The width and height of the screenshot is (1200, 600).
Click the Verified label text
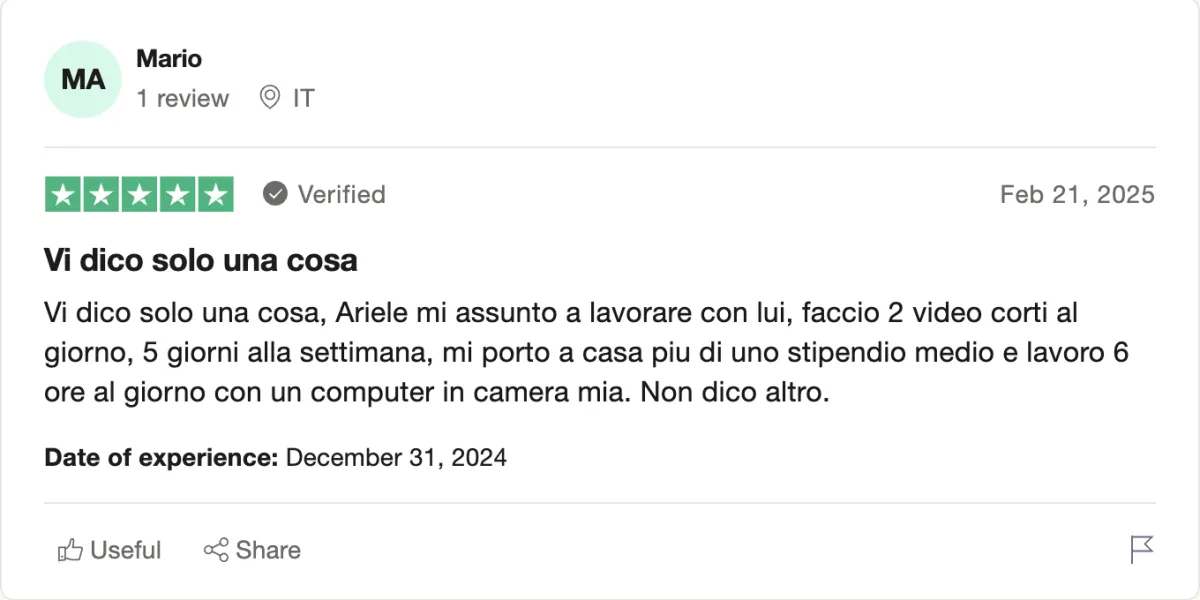(341, 194)
